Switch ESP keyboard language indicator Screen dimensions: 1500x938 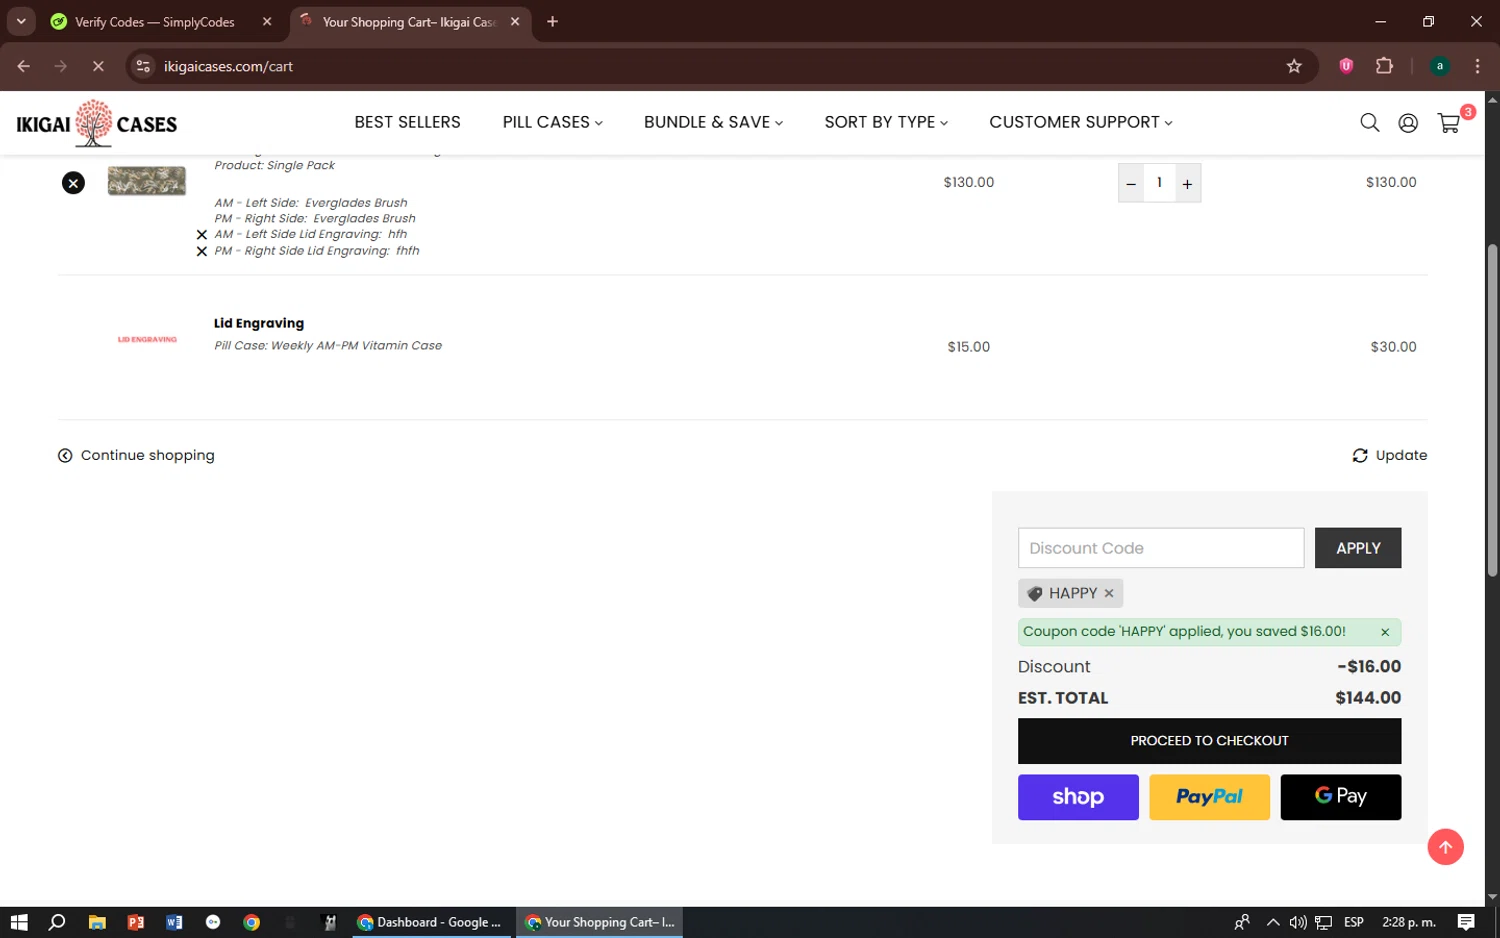[1354, 922]
